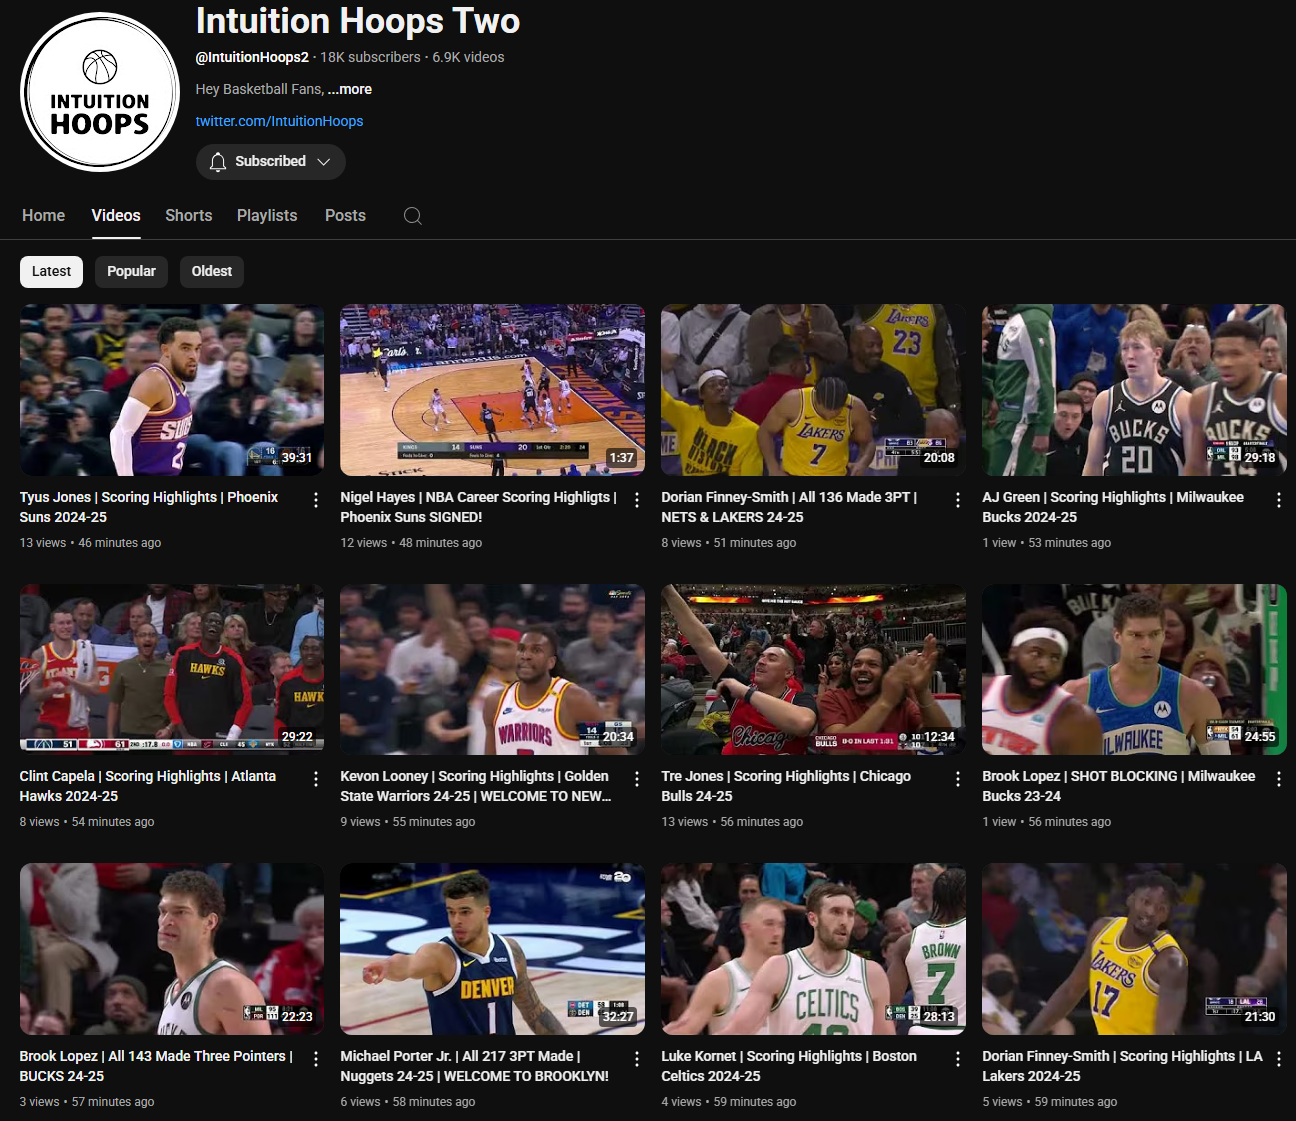The height and width of the screenshot is (1121, 1296).
Task: Open Dorian Finney-Smith All 136 Made 3PT title
Action: pyautogui.click(x=789, y=507)
